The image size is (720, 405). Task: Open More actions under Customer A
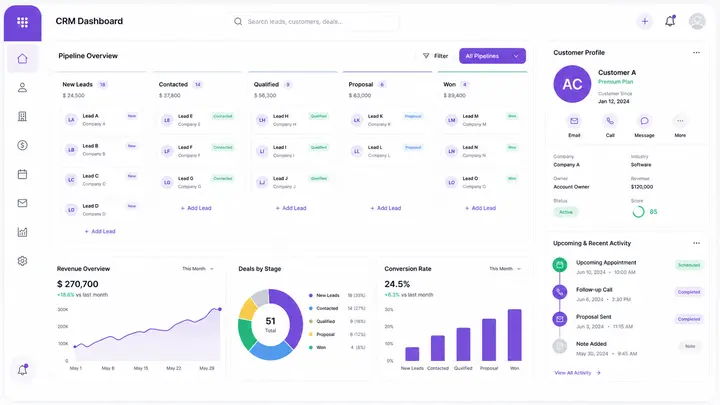pos(680,121)
